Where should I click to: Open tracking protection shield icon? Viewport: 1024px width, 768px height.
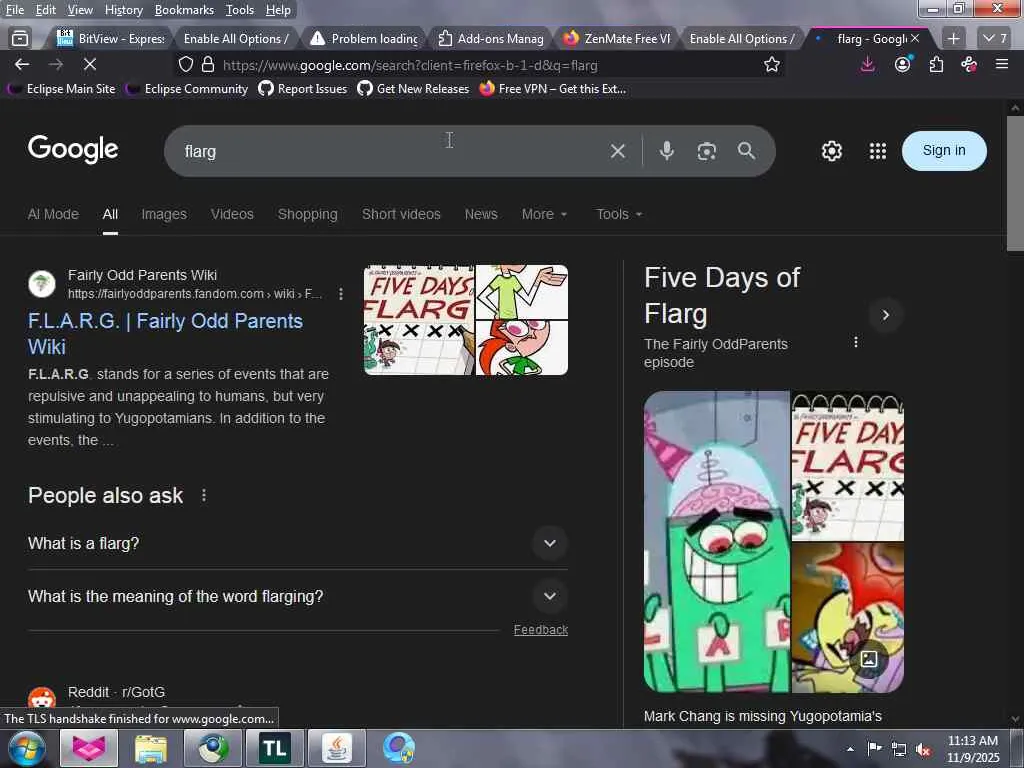point(186,64)
